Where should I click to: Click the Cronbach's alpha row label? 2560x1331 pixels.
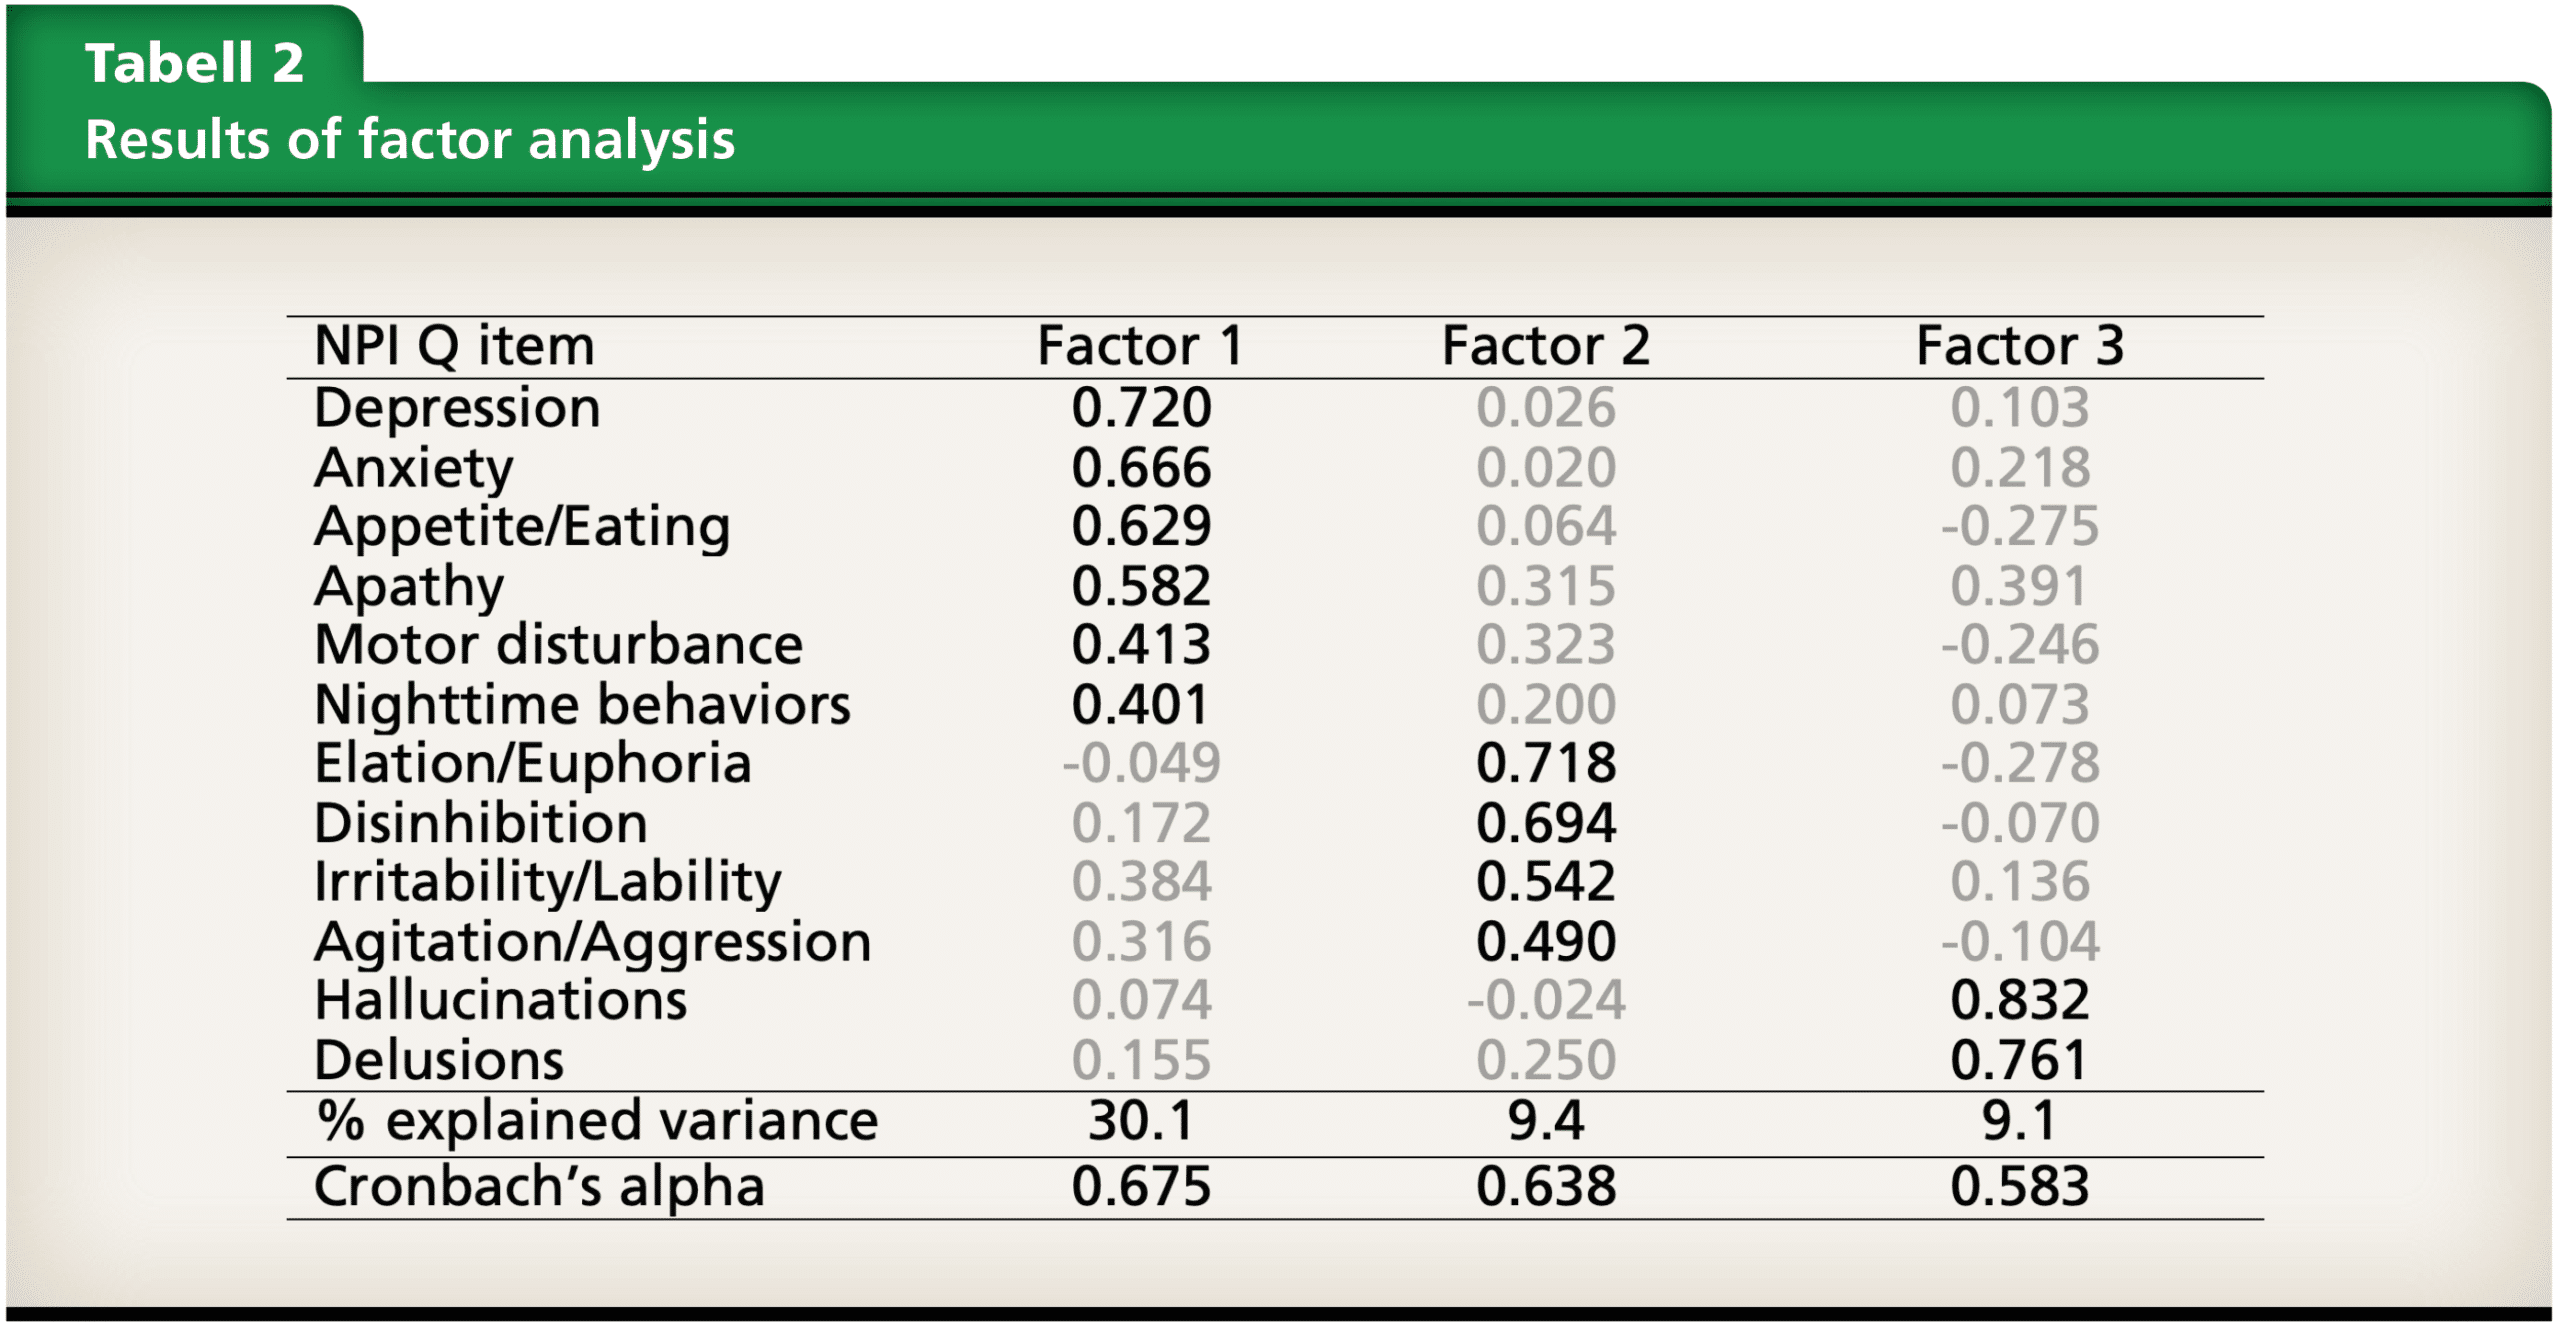539,1187
